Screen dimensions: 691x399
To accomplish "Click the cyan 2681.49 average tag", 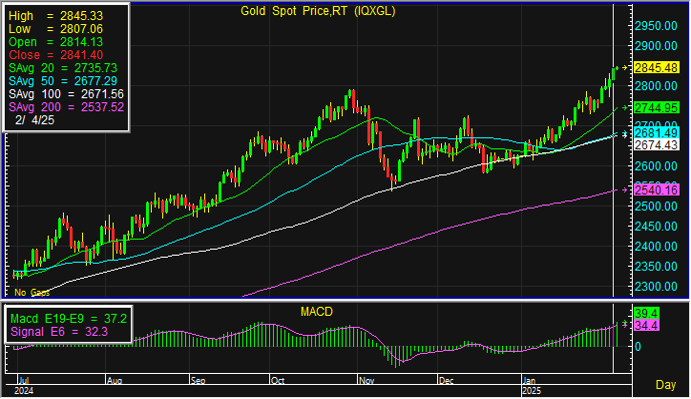I will point(657,133).
